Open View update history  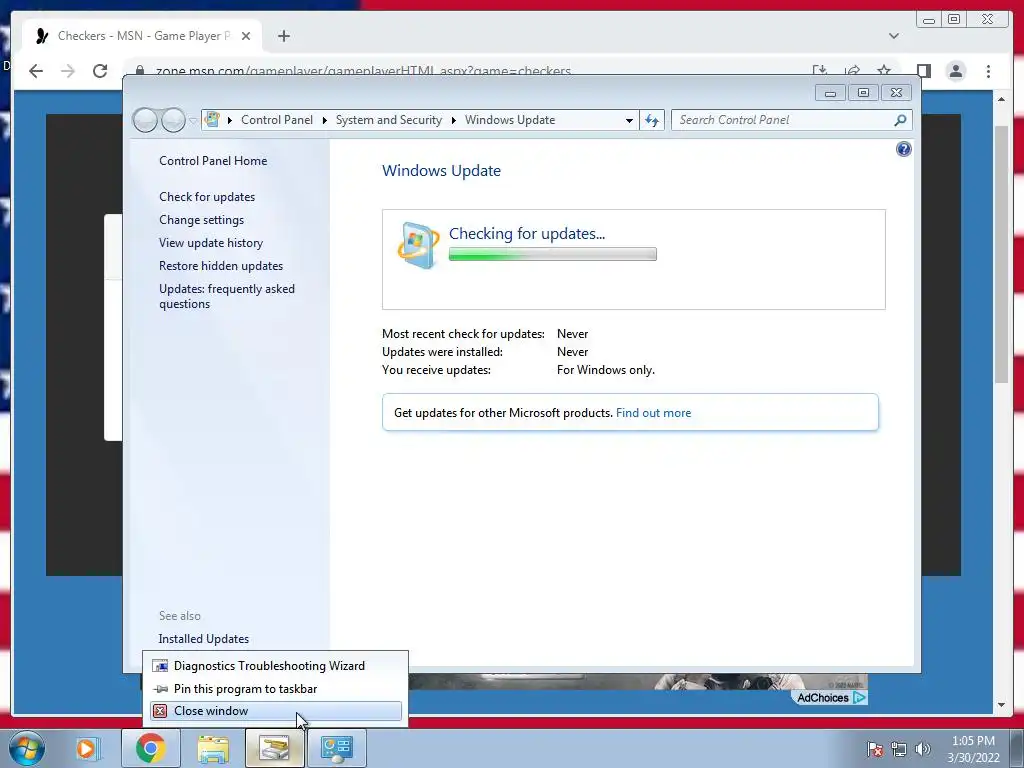(211, 242)
